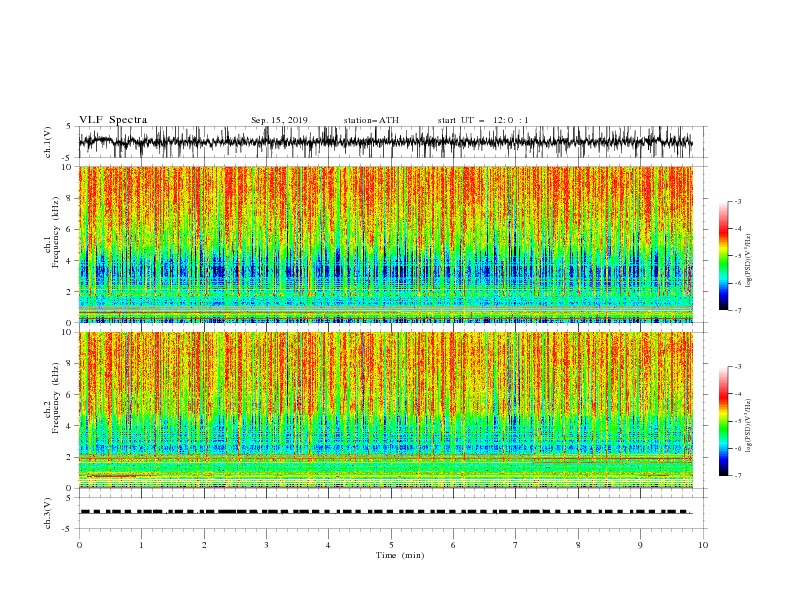Click the ch.1 voltage waveform trace

click(385, 142)
